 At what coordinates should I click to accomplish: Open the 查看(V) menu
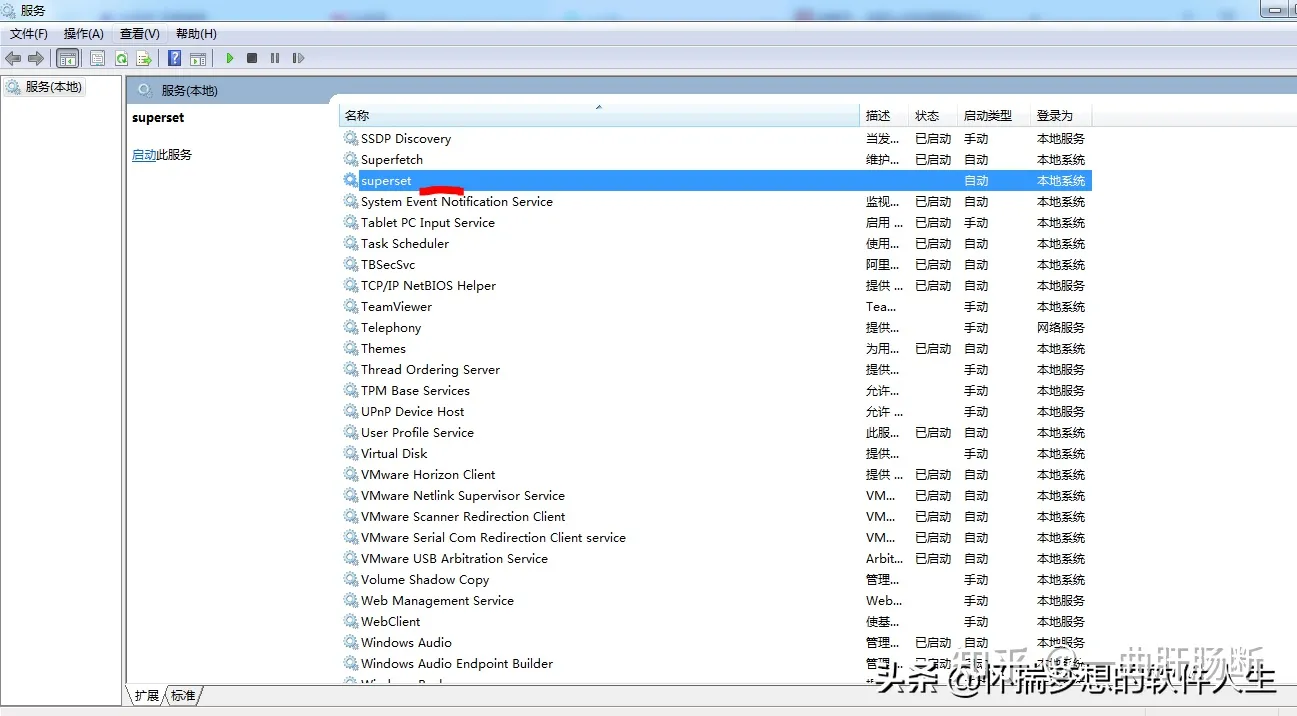140,34
